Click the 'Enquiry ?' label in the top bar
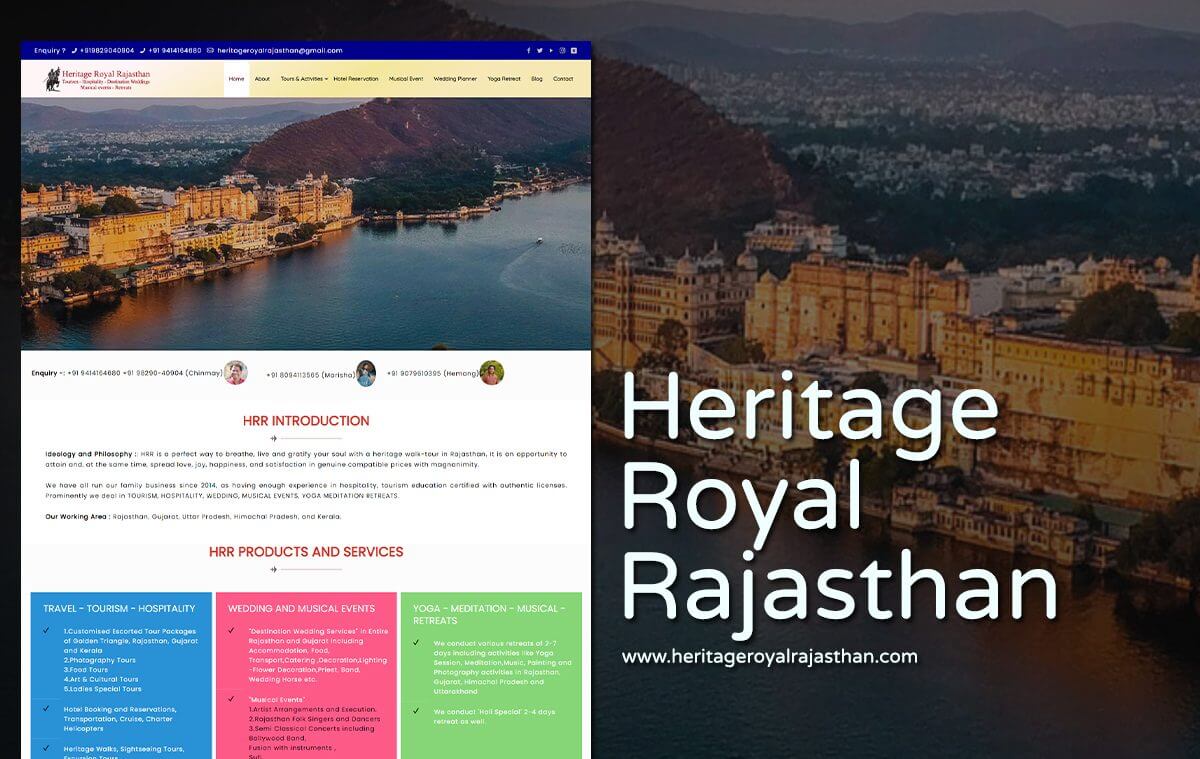Viewport: 1200px width, 759px height. pos(49,50)
